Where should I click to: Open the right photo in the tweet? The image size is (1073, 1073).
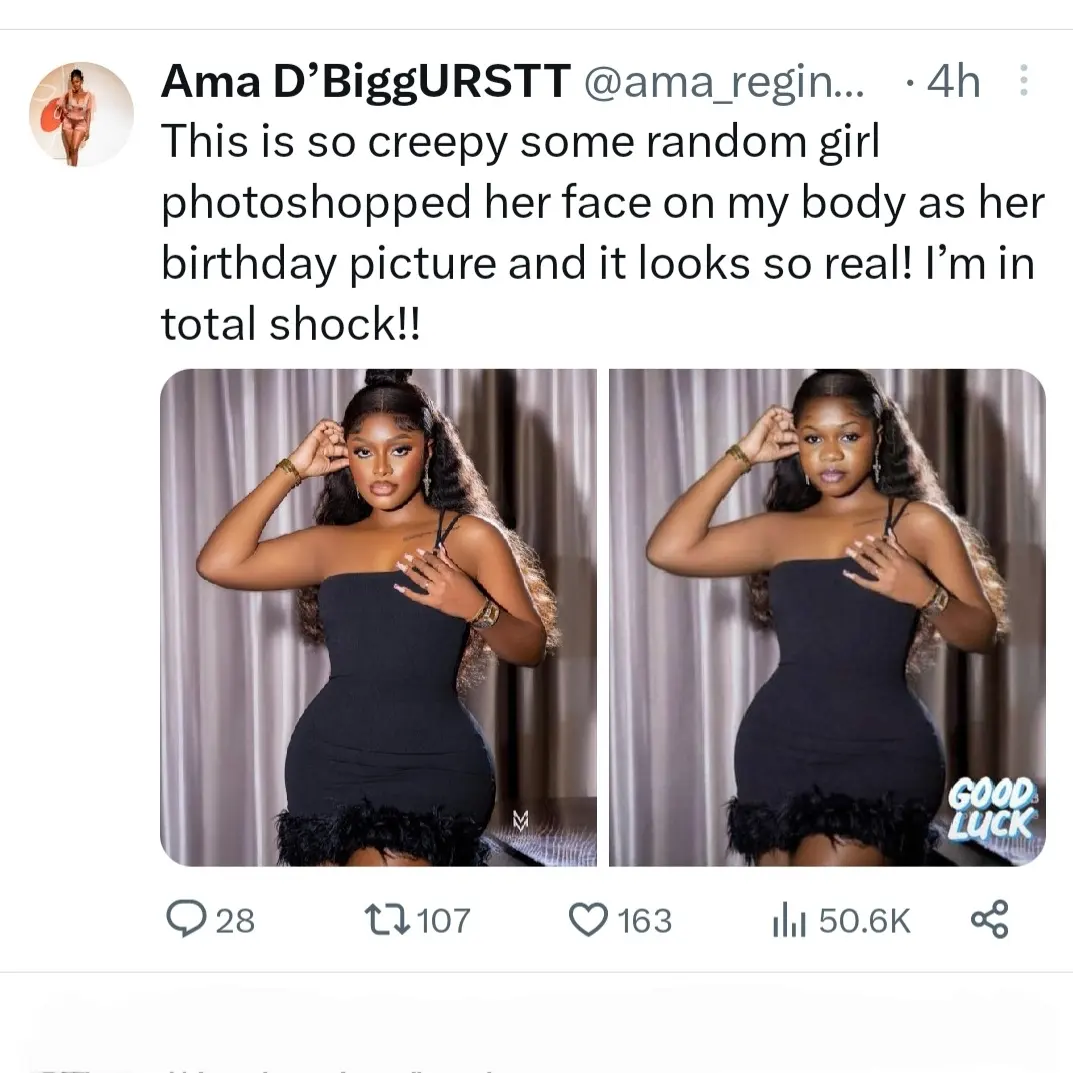827,617
